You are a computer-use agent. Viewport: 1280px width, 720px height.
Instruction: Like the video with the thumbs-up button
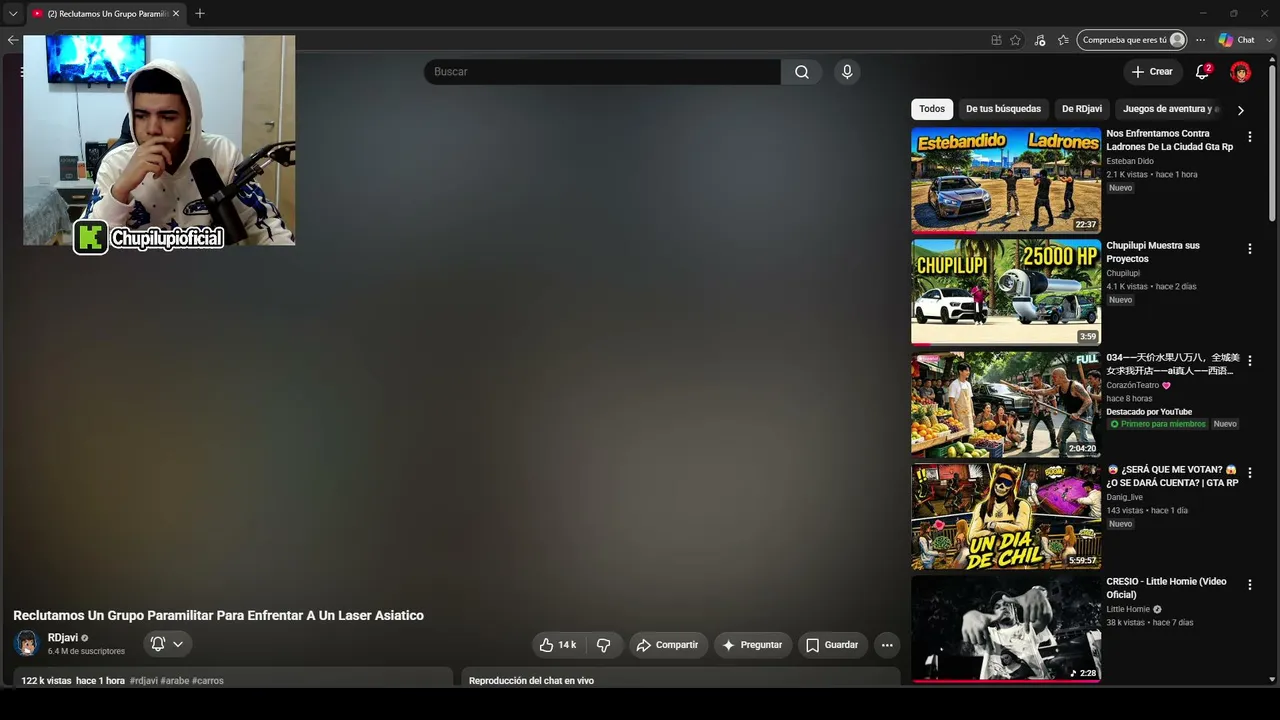[558, 645]
